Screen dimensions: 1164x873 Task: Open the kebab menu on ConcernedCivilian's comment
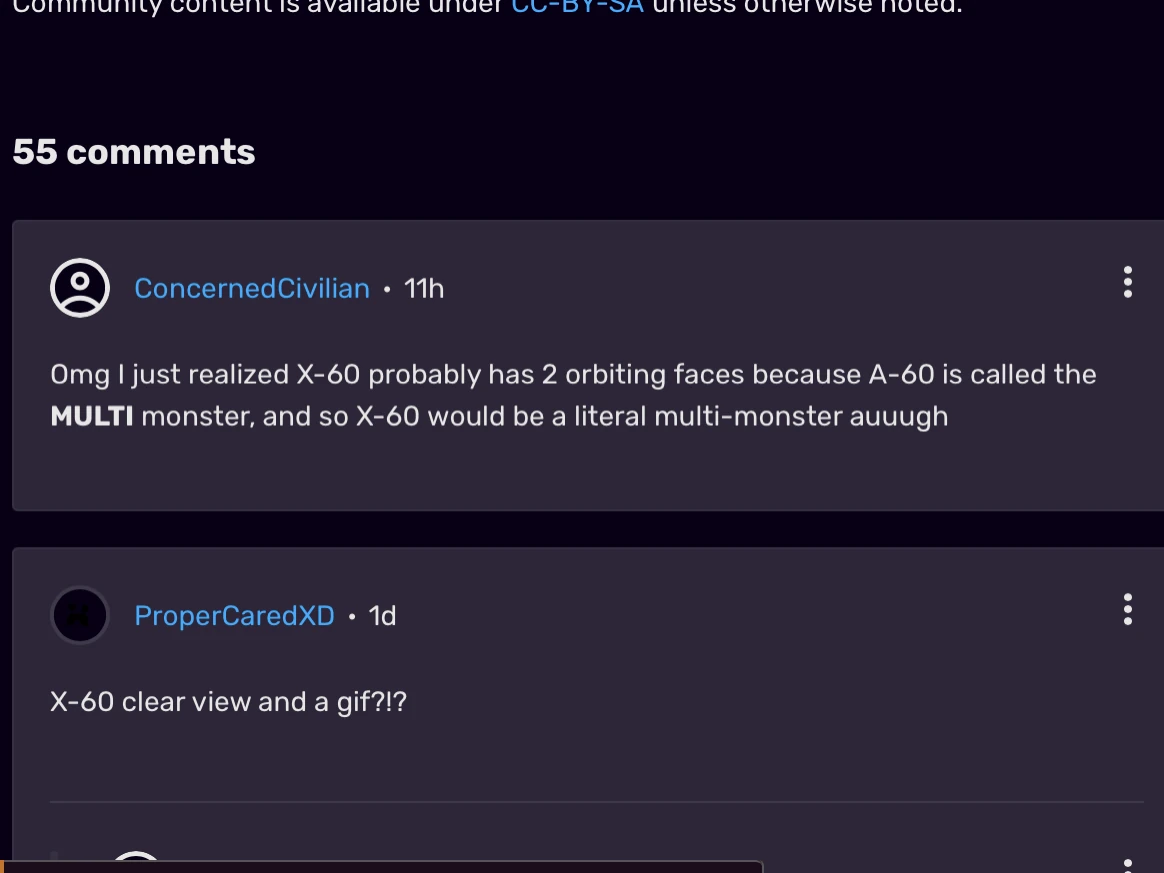(x=1127, y=283)
